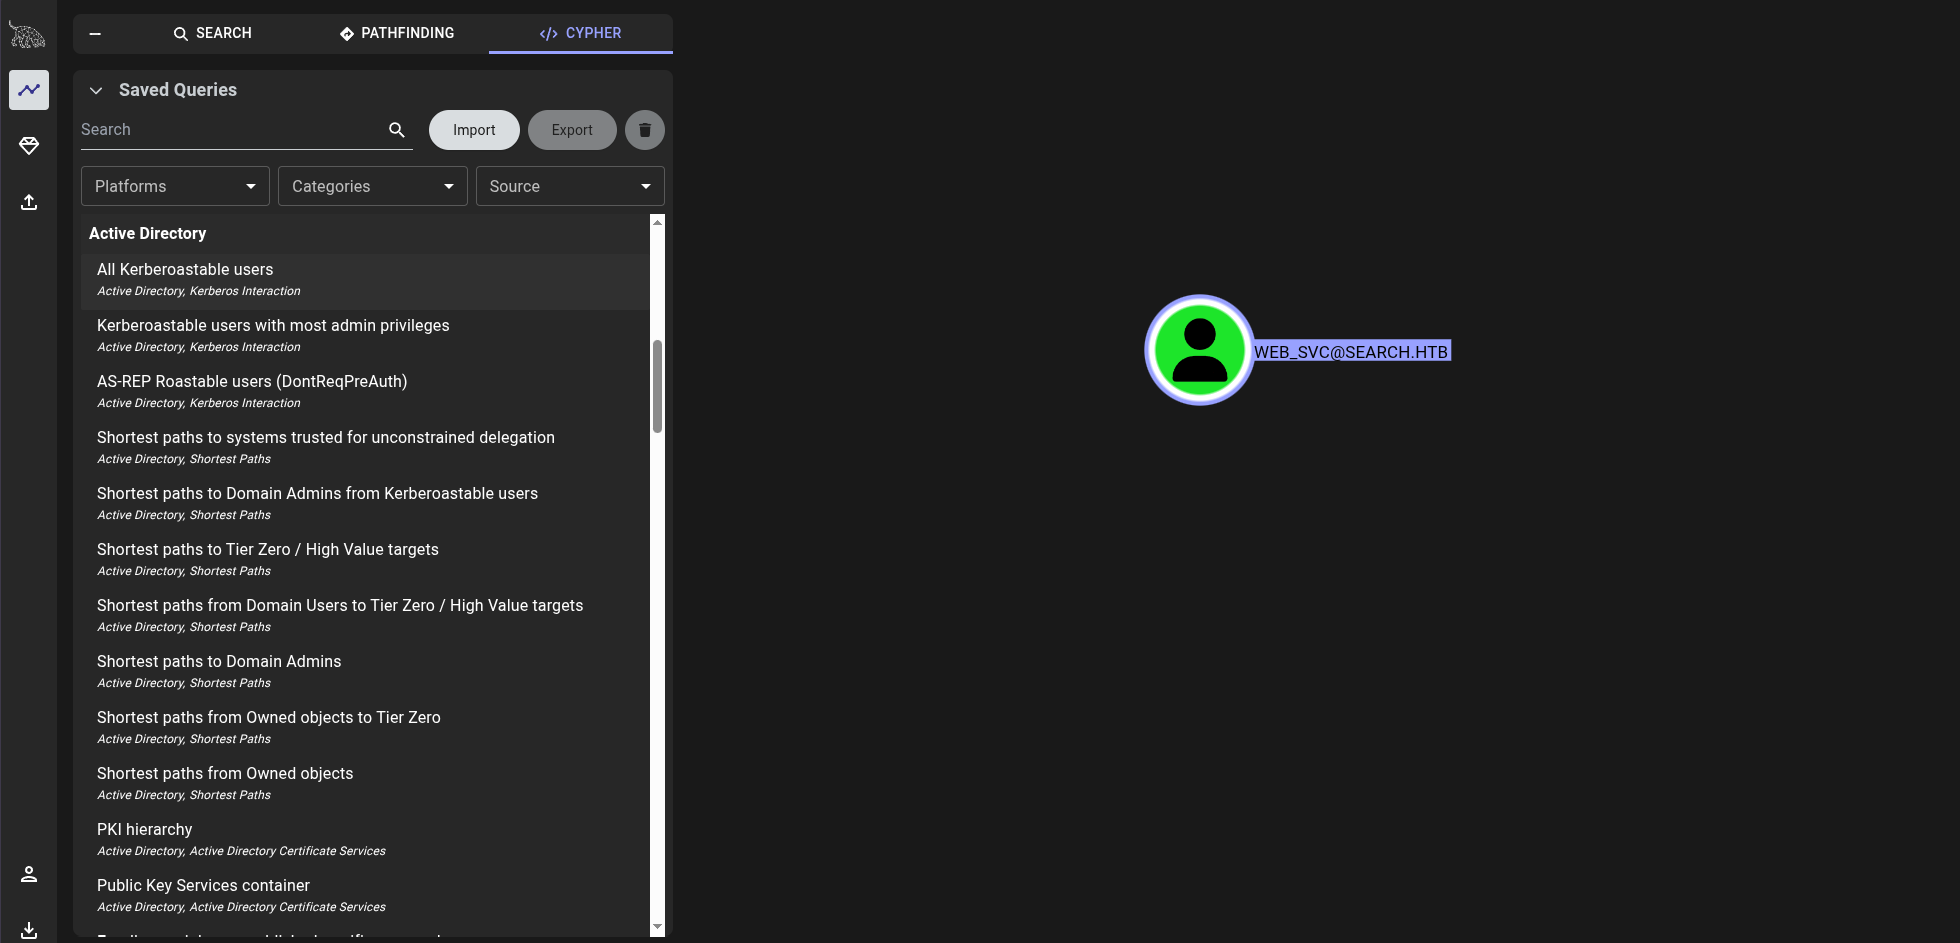Open the Platforms dropdown
1960x943 pixels.
point(175,186)
